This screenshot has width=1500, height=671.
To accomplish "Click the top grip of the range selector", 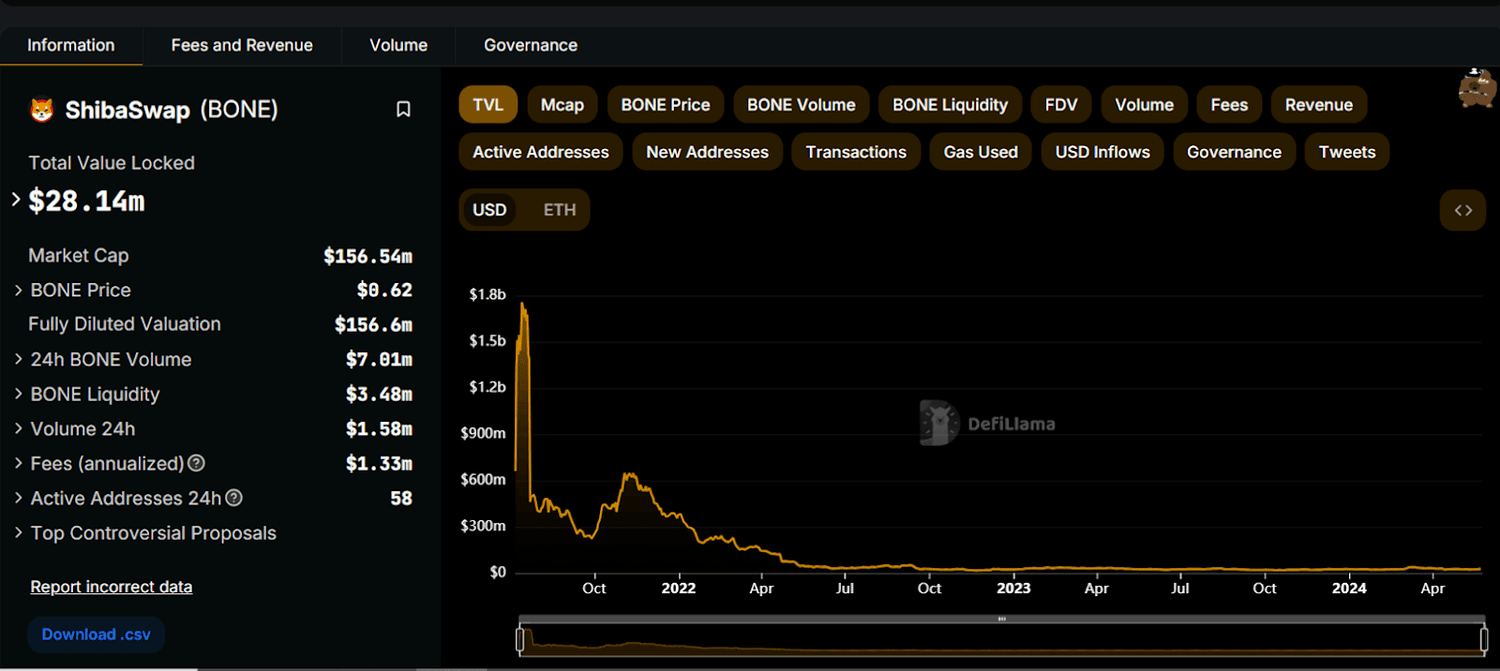I will pos(1002,619).
